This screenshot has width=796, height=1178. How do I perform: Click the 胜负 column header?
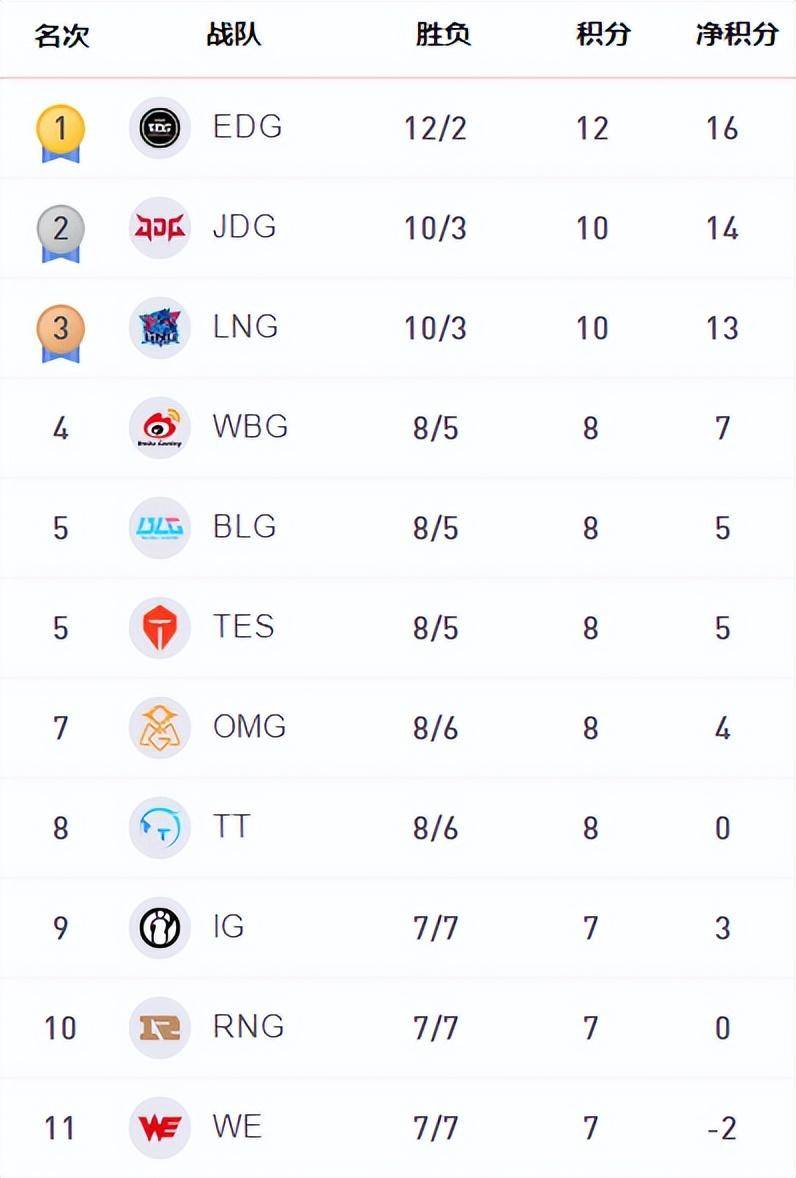443,35
